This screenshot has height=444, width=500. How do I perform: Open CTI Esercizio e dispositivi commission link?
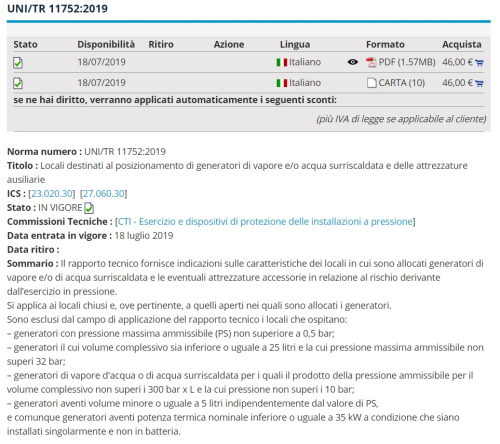[x=265, y=222]
